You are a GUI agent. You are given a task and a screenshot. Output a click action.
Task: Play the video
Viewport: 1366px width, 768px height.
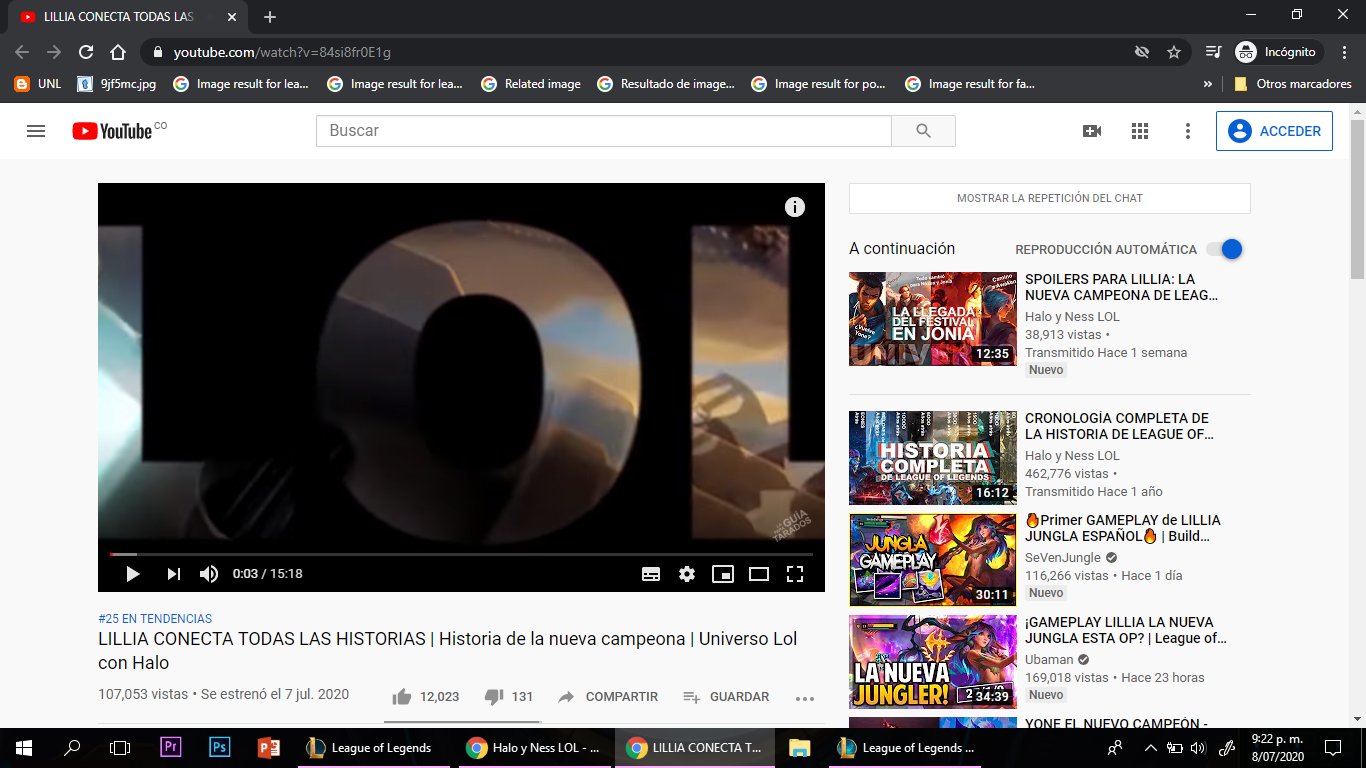[132, 574]
